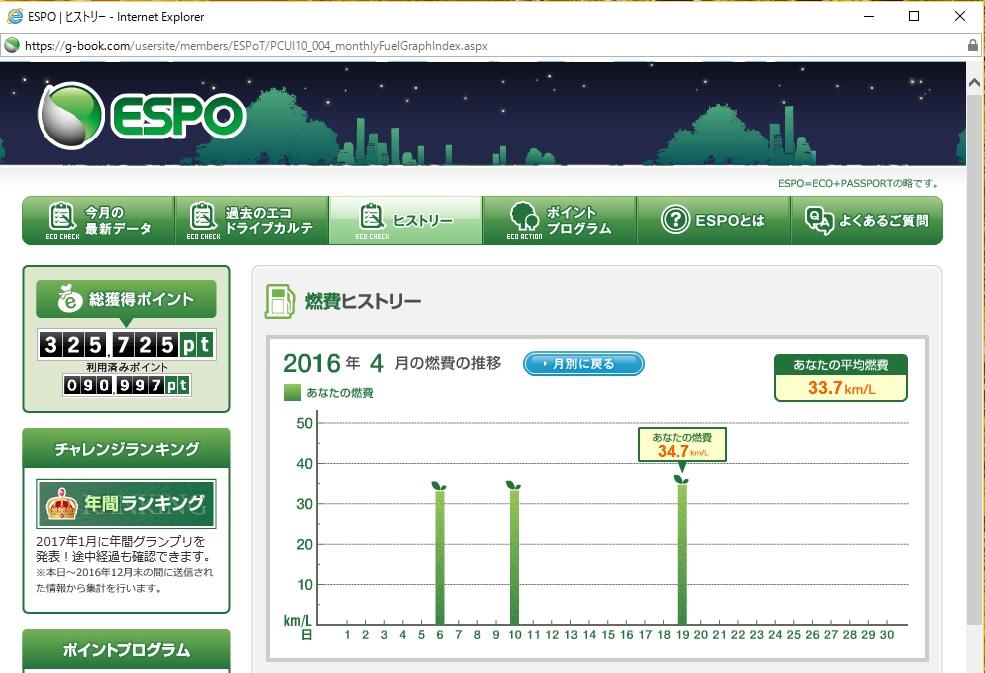This screenshot has height=673, width=985.
Task: Click the 090,997pt used points counter
Action: click(x=126, y=385)
